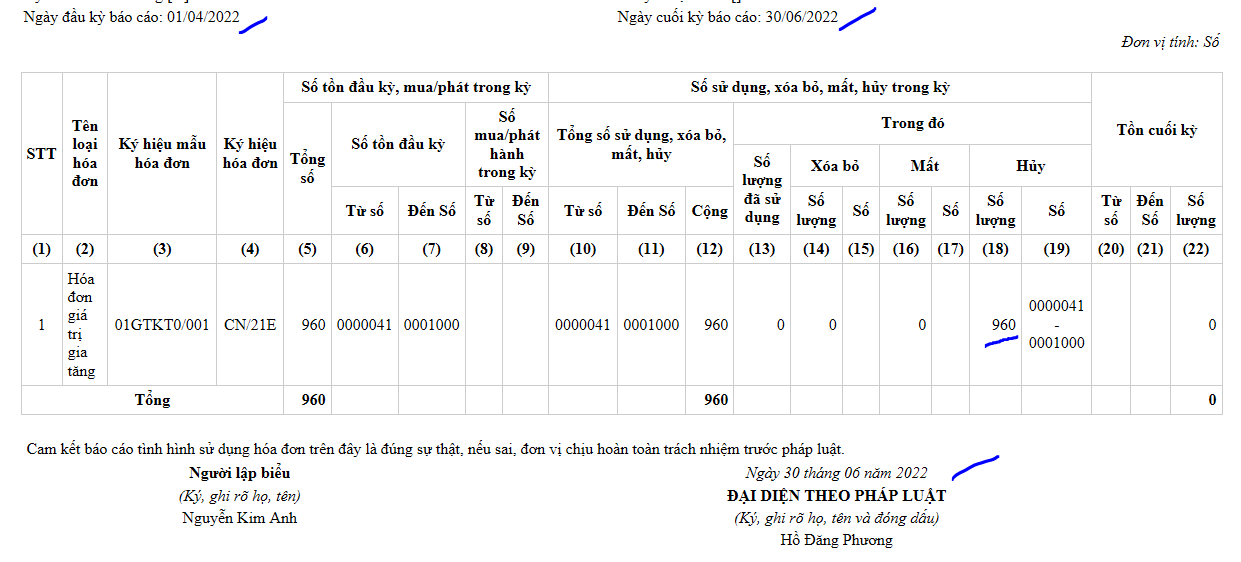Click the "Xóa bỏ" column header
Viewport: 1241px width, 562px height.
(834, 166)
